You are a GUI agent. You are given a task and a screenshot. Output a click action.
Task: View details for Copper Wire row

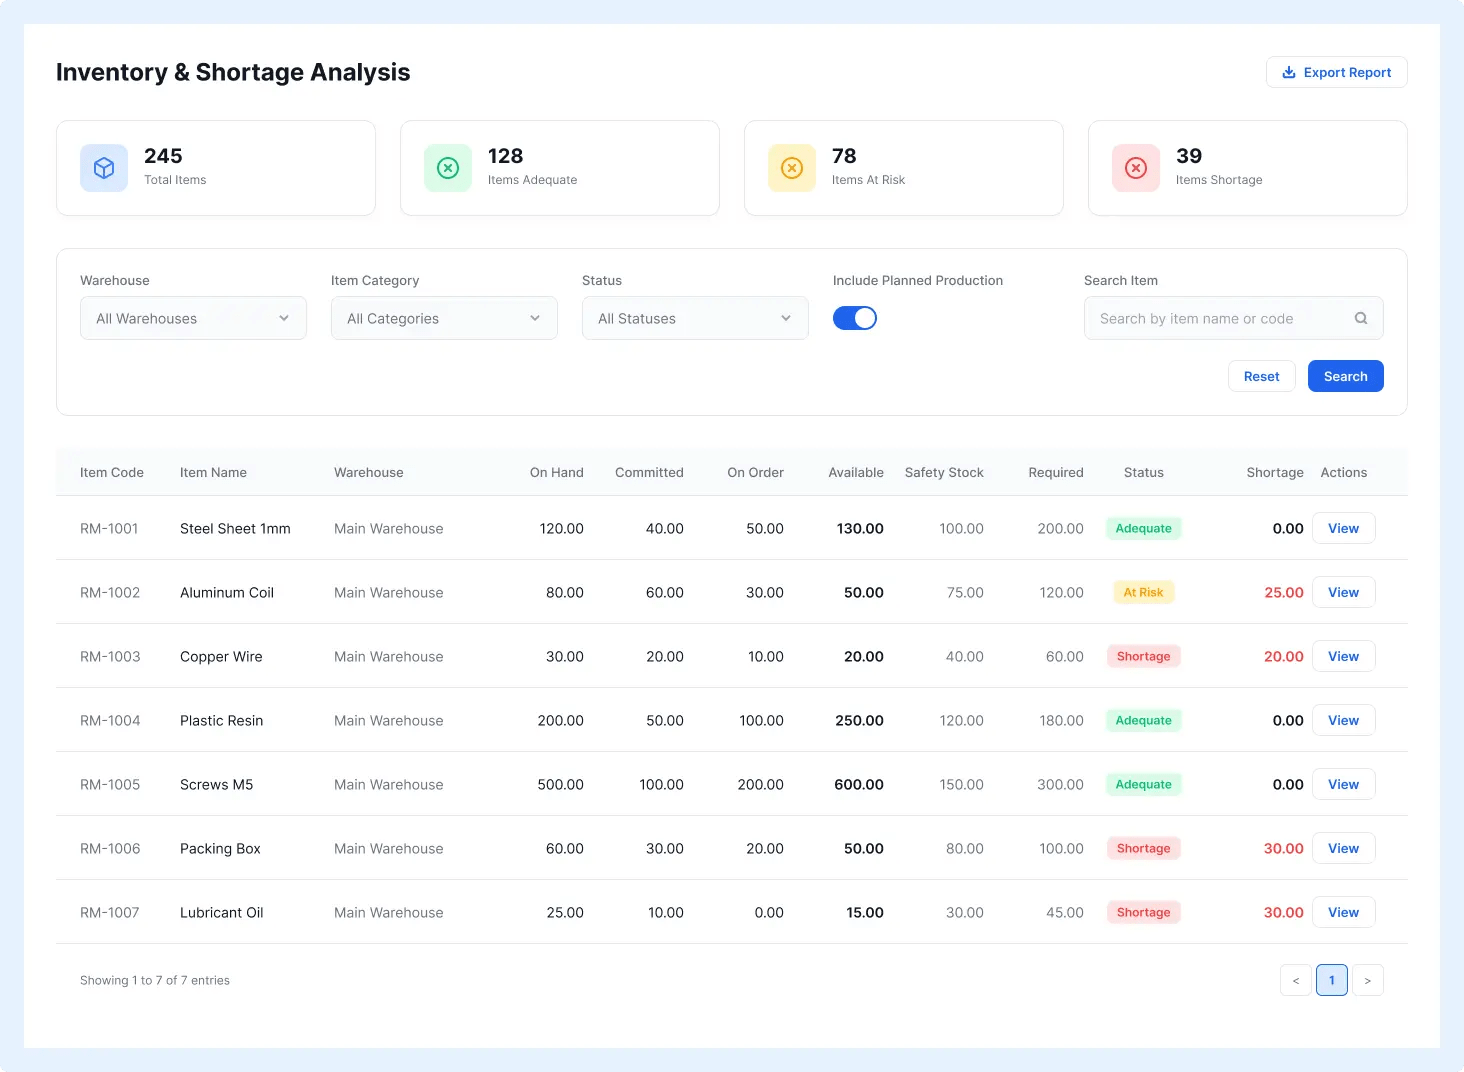[1344, 656]
